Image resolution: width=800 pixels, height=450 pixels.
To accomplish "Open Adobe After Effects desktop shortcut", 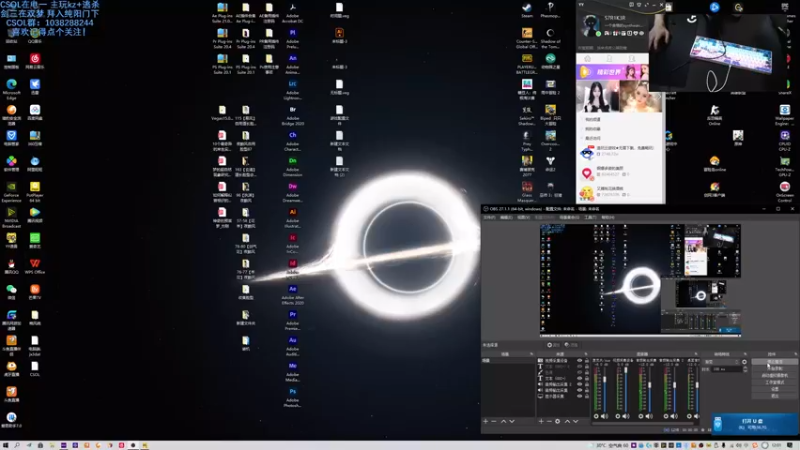I will point(292,295).
